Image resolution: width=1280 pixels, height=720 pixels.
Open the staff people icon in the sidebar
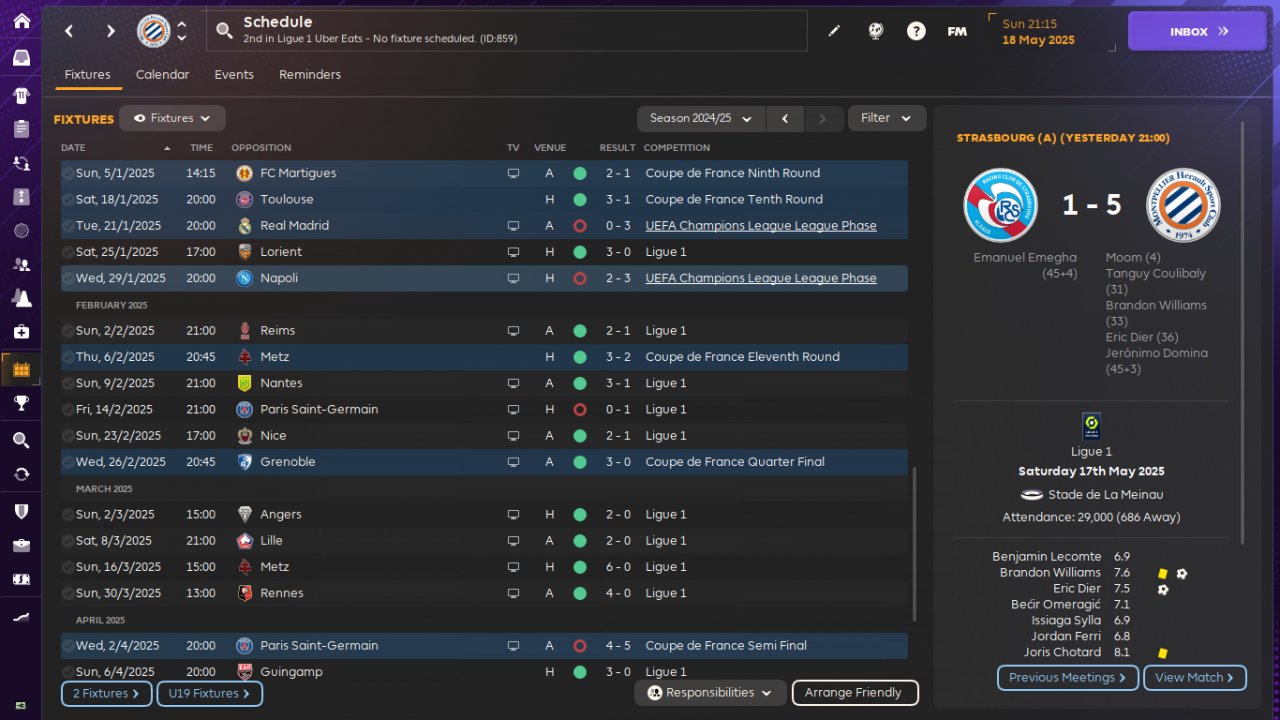click(x=21, y=265)
